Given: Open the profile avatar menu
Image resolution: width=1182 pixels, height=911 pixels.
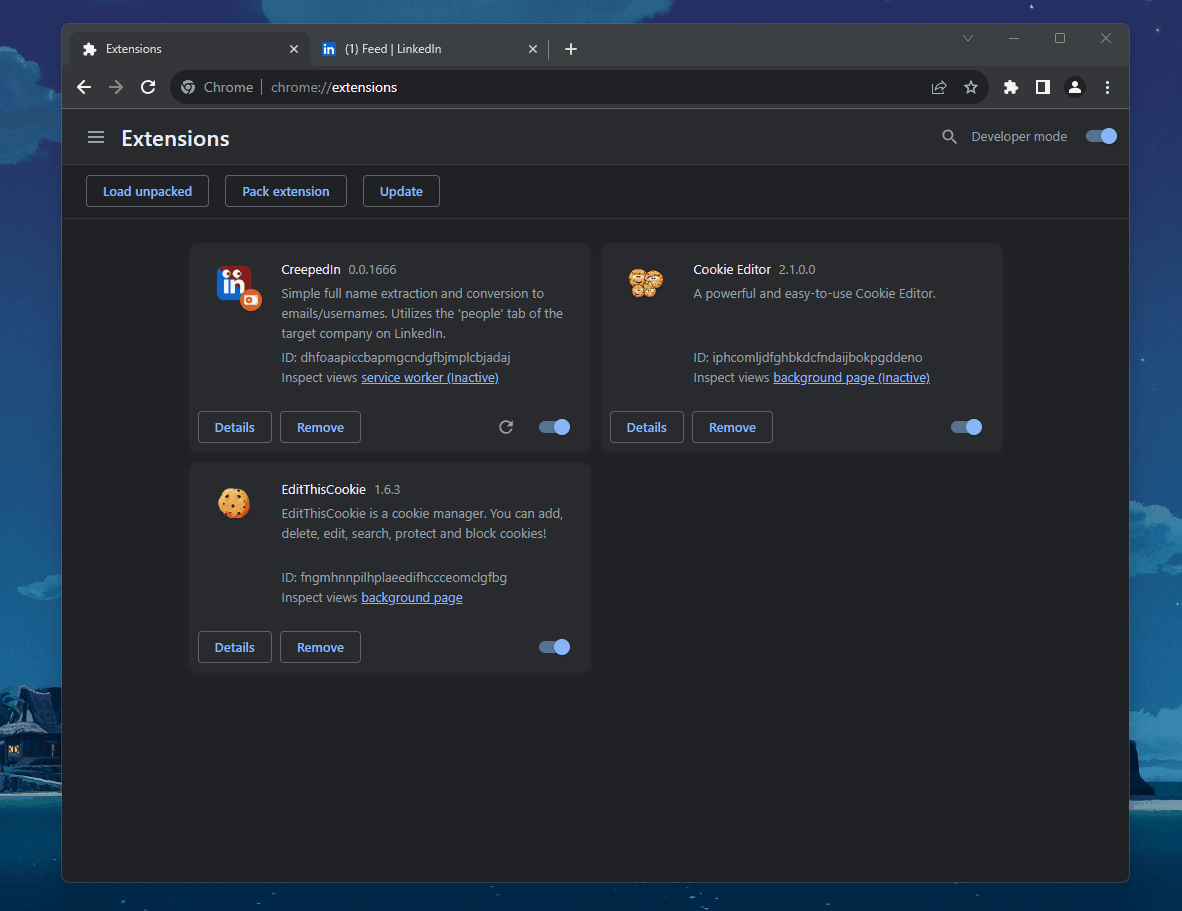Looking at the screenshot, I should (x=1075, y=87).
